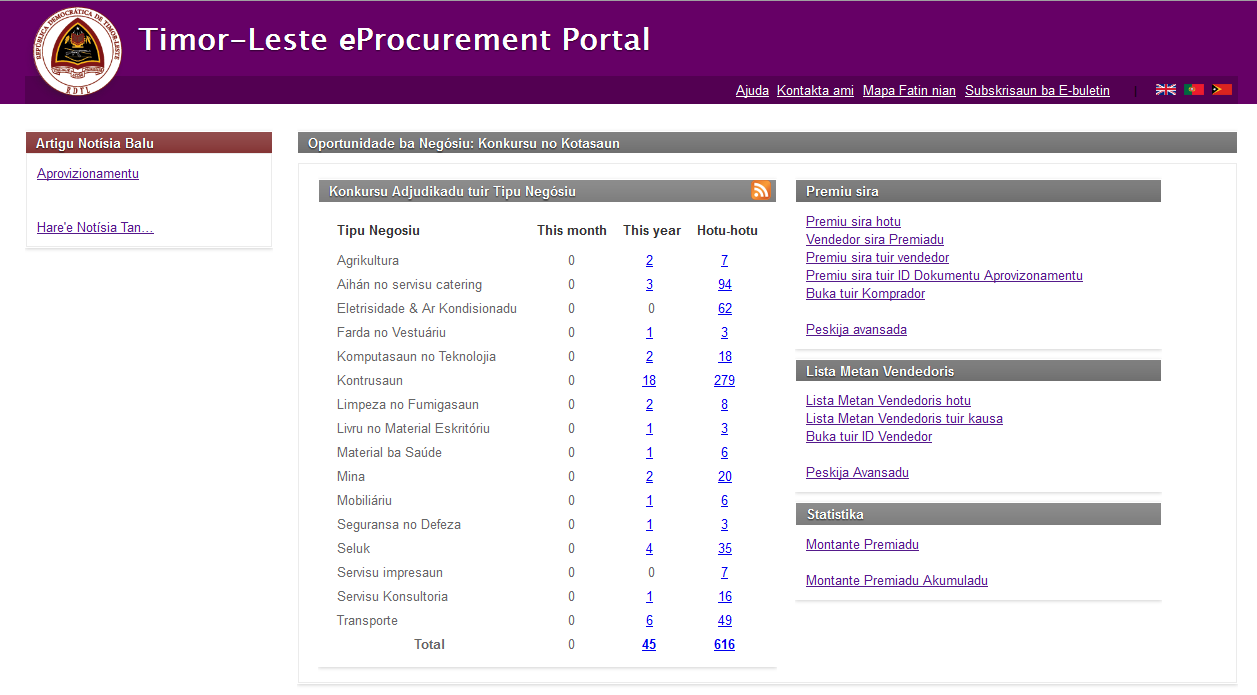Open the Ajuda help link
The width and height of the screenshot is (1257, 695).
(x=752, y=90)
